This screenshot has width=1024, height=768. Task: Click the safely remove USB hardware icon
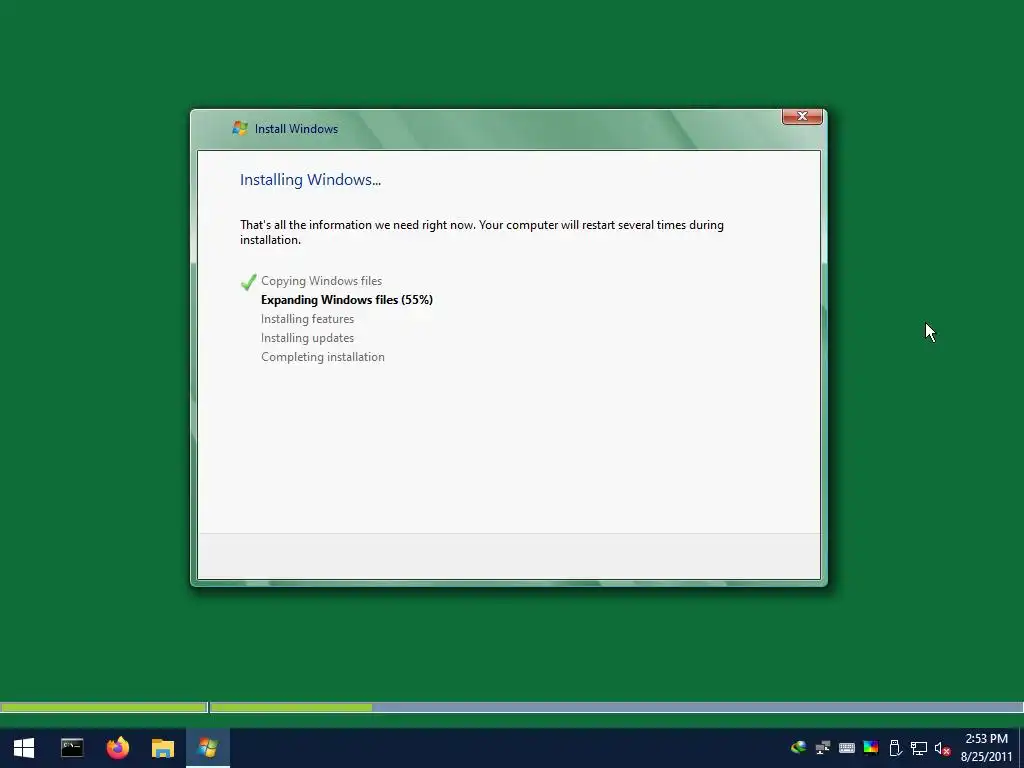[x=895, y=748]
